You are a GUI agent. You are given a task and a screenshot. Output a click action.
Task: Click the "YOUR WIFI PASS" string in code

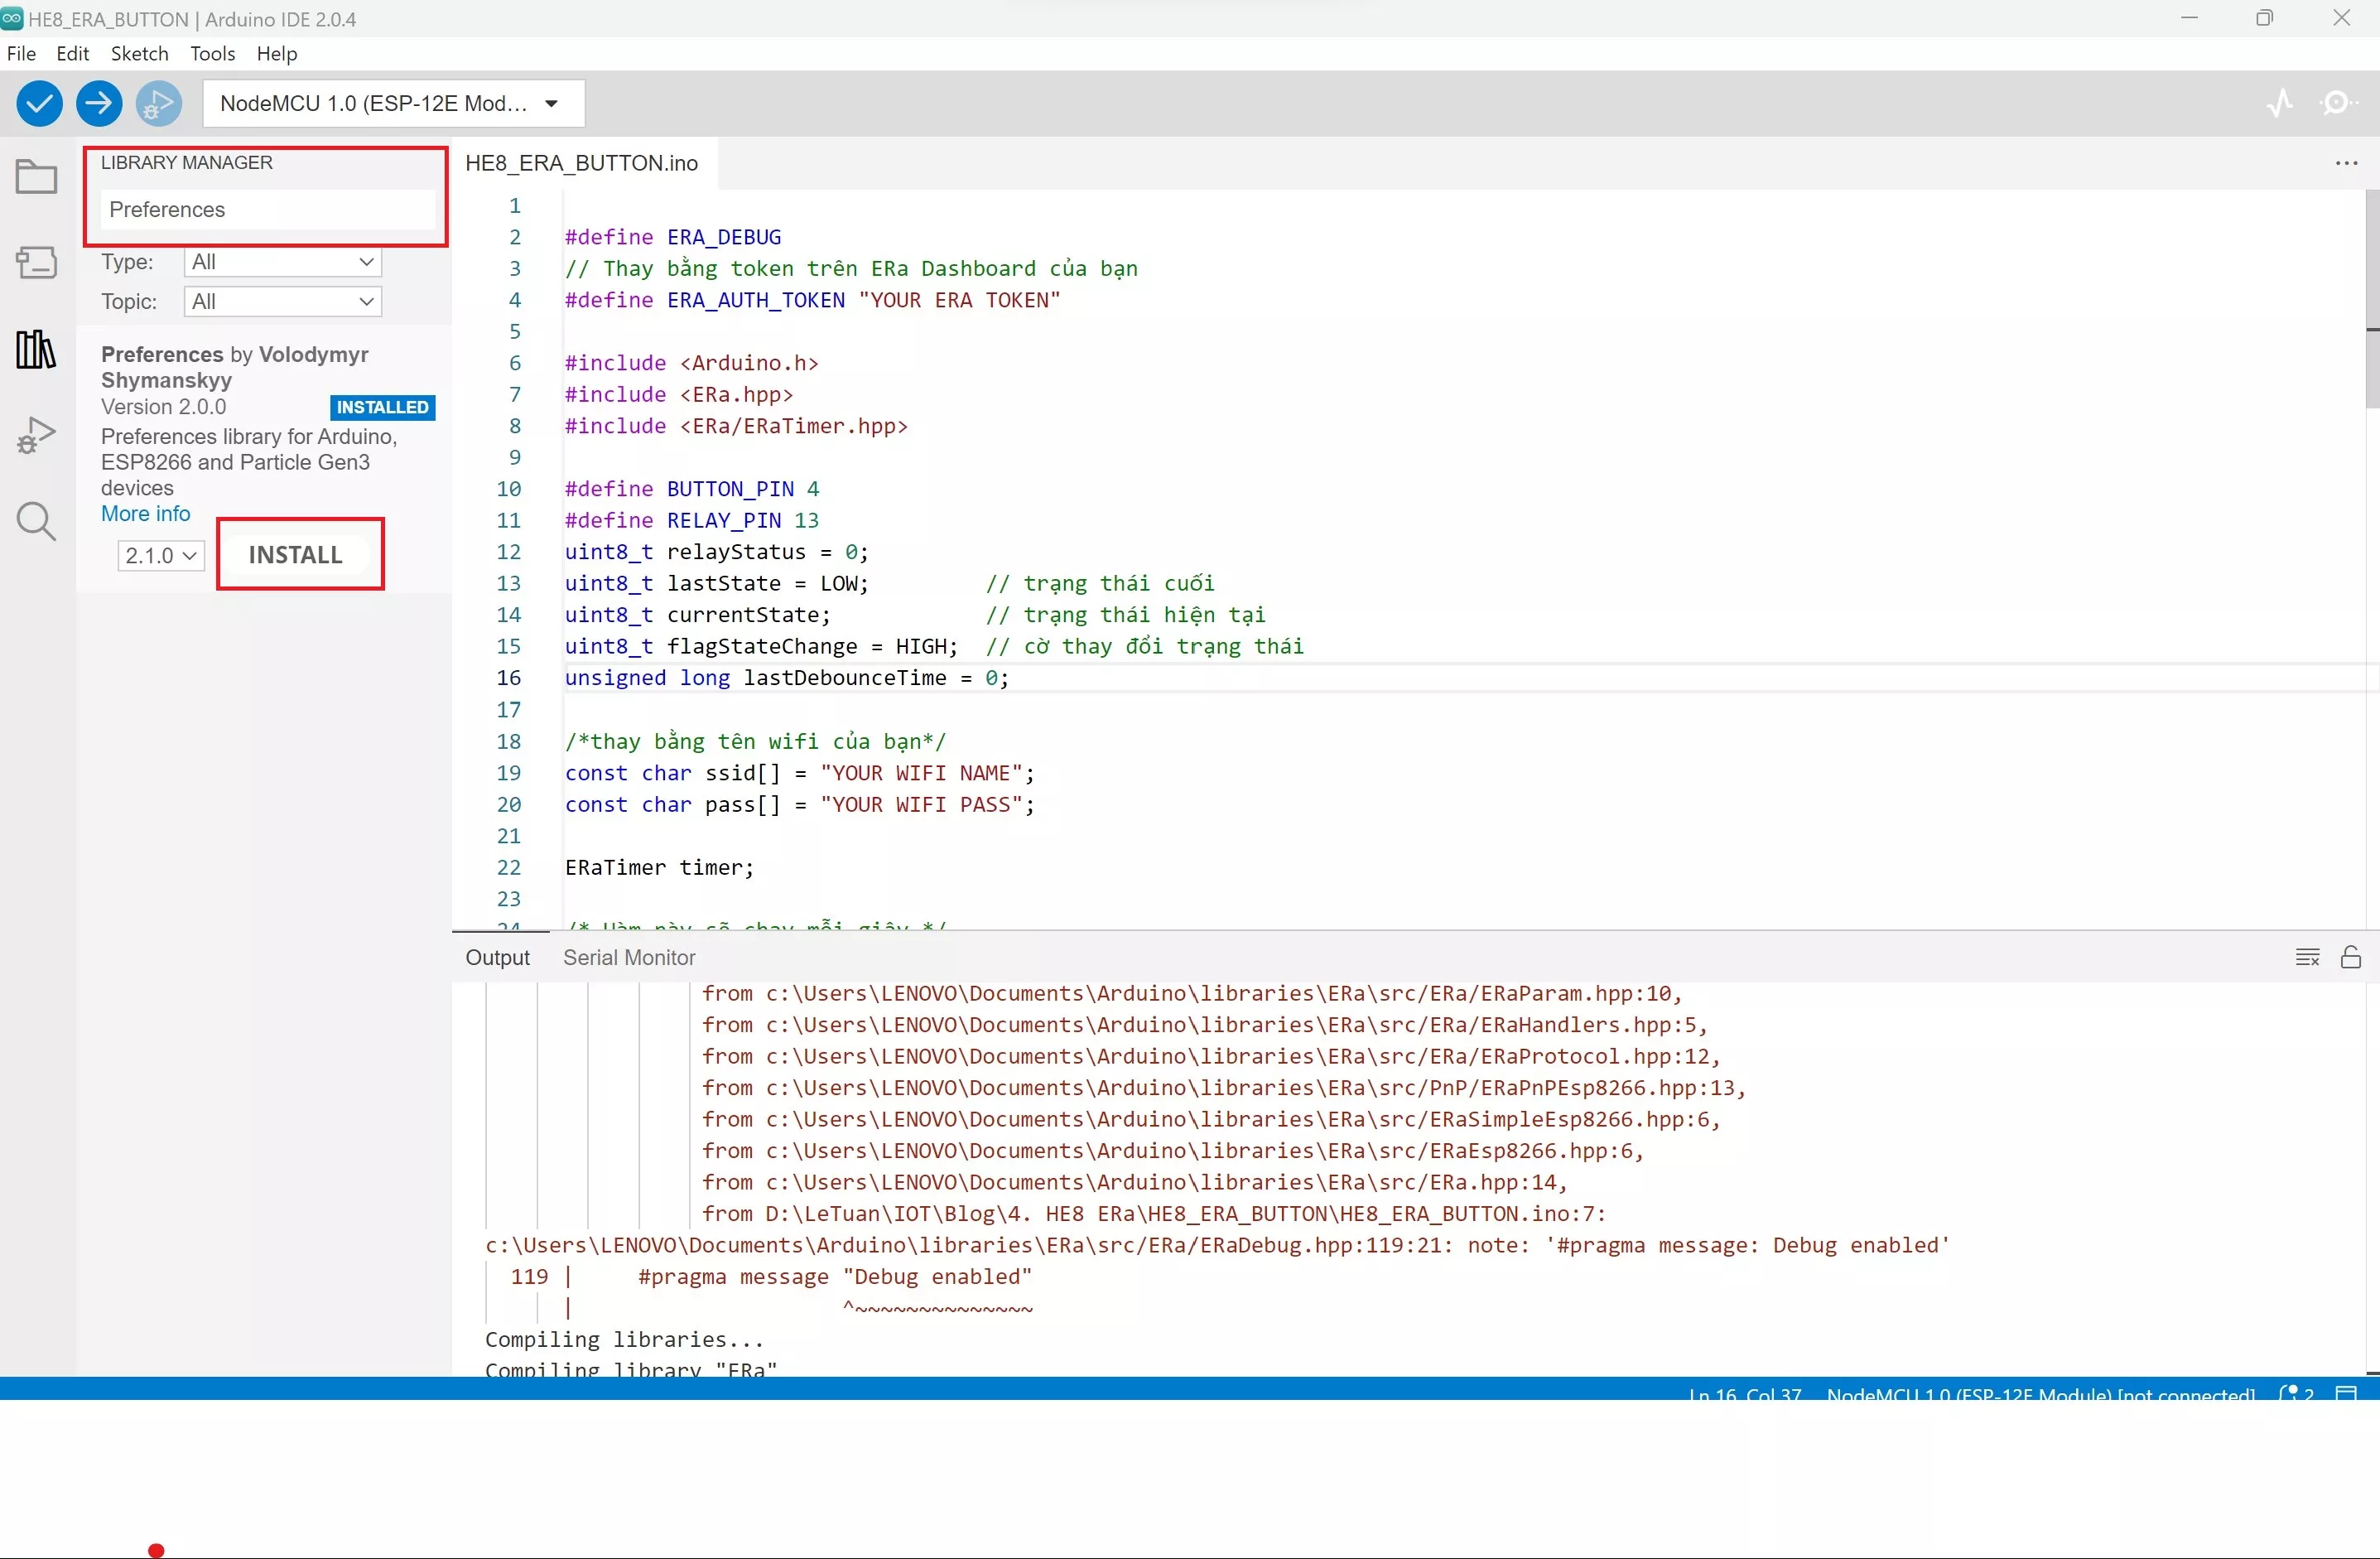pyautogui.click(x=921, y=805)
